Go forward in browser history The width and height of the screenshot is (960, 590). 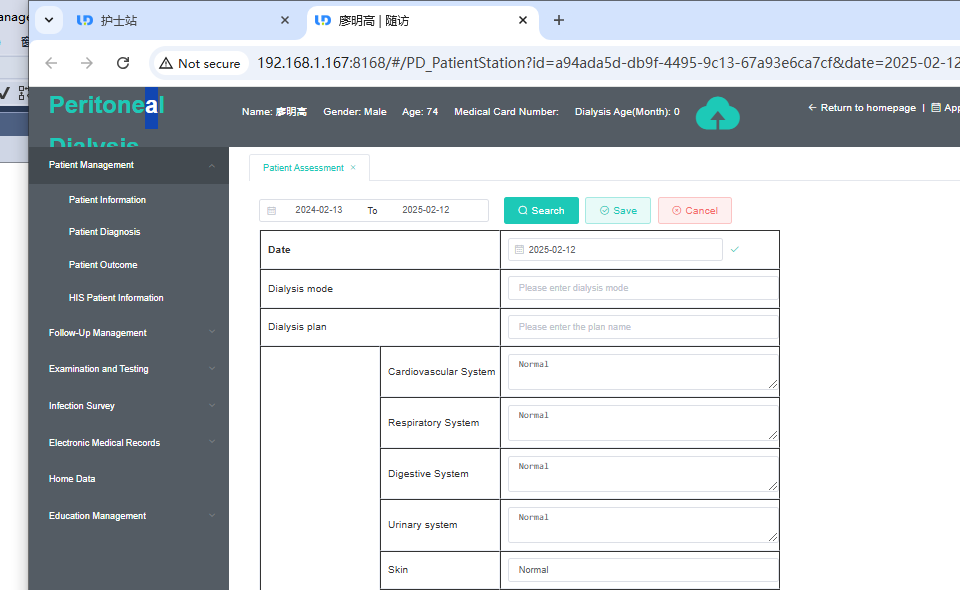pos(87,63)
